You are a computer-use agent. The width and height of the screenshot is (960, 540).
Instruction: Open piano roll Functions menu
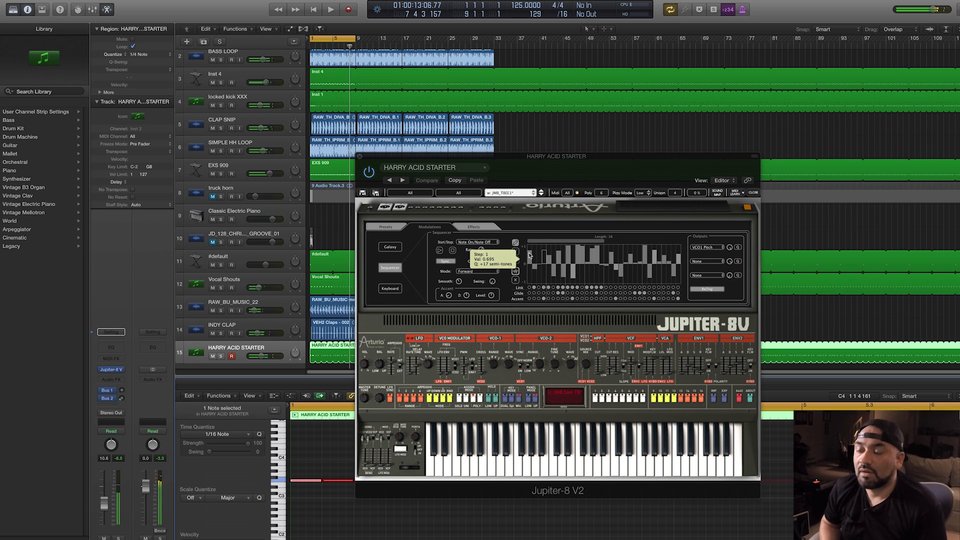pyautogui.click(x=219, y=396)
